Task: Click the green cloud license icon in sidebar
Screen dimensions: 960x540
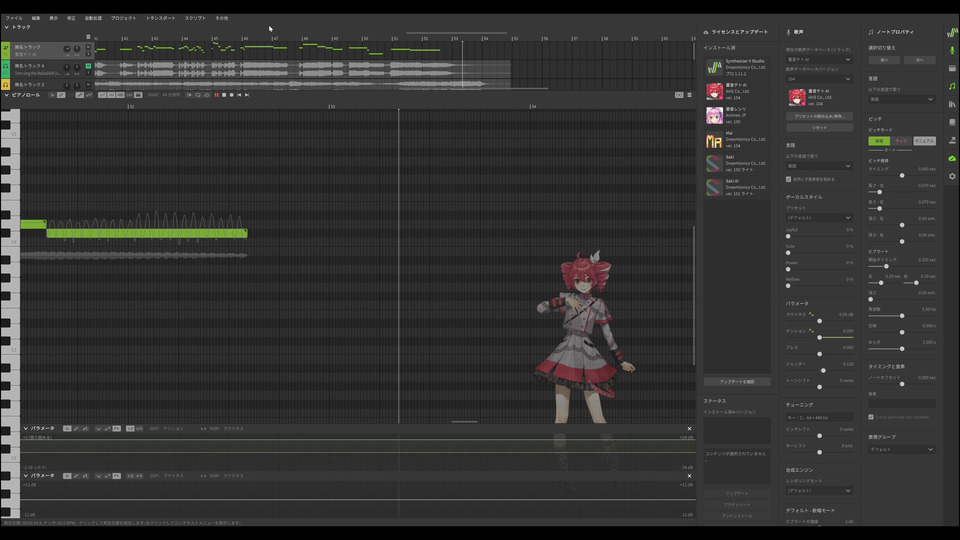Action: tap(951, 158)
